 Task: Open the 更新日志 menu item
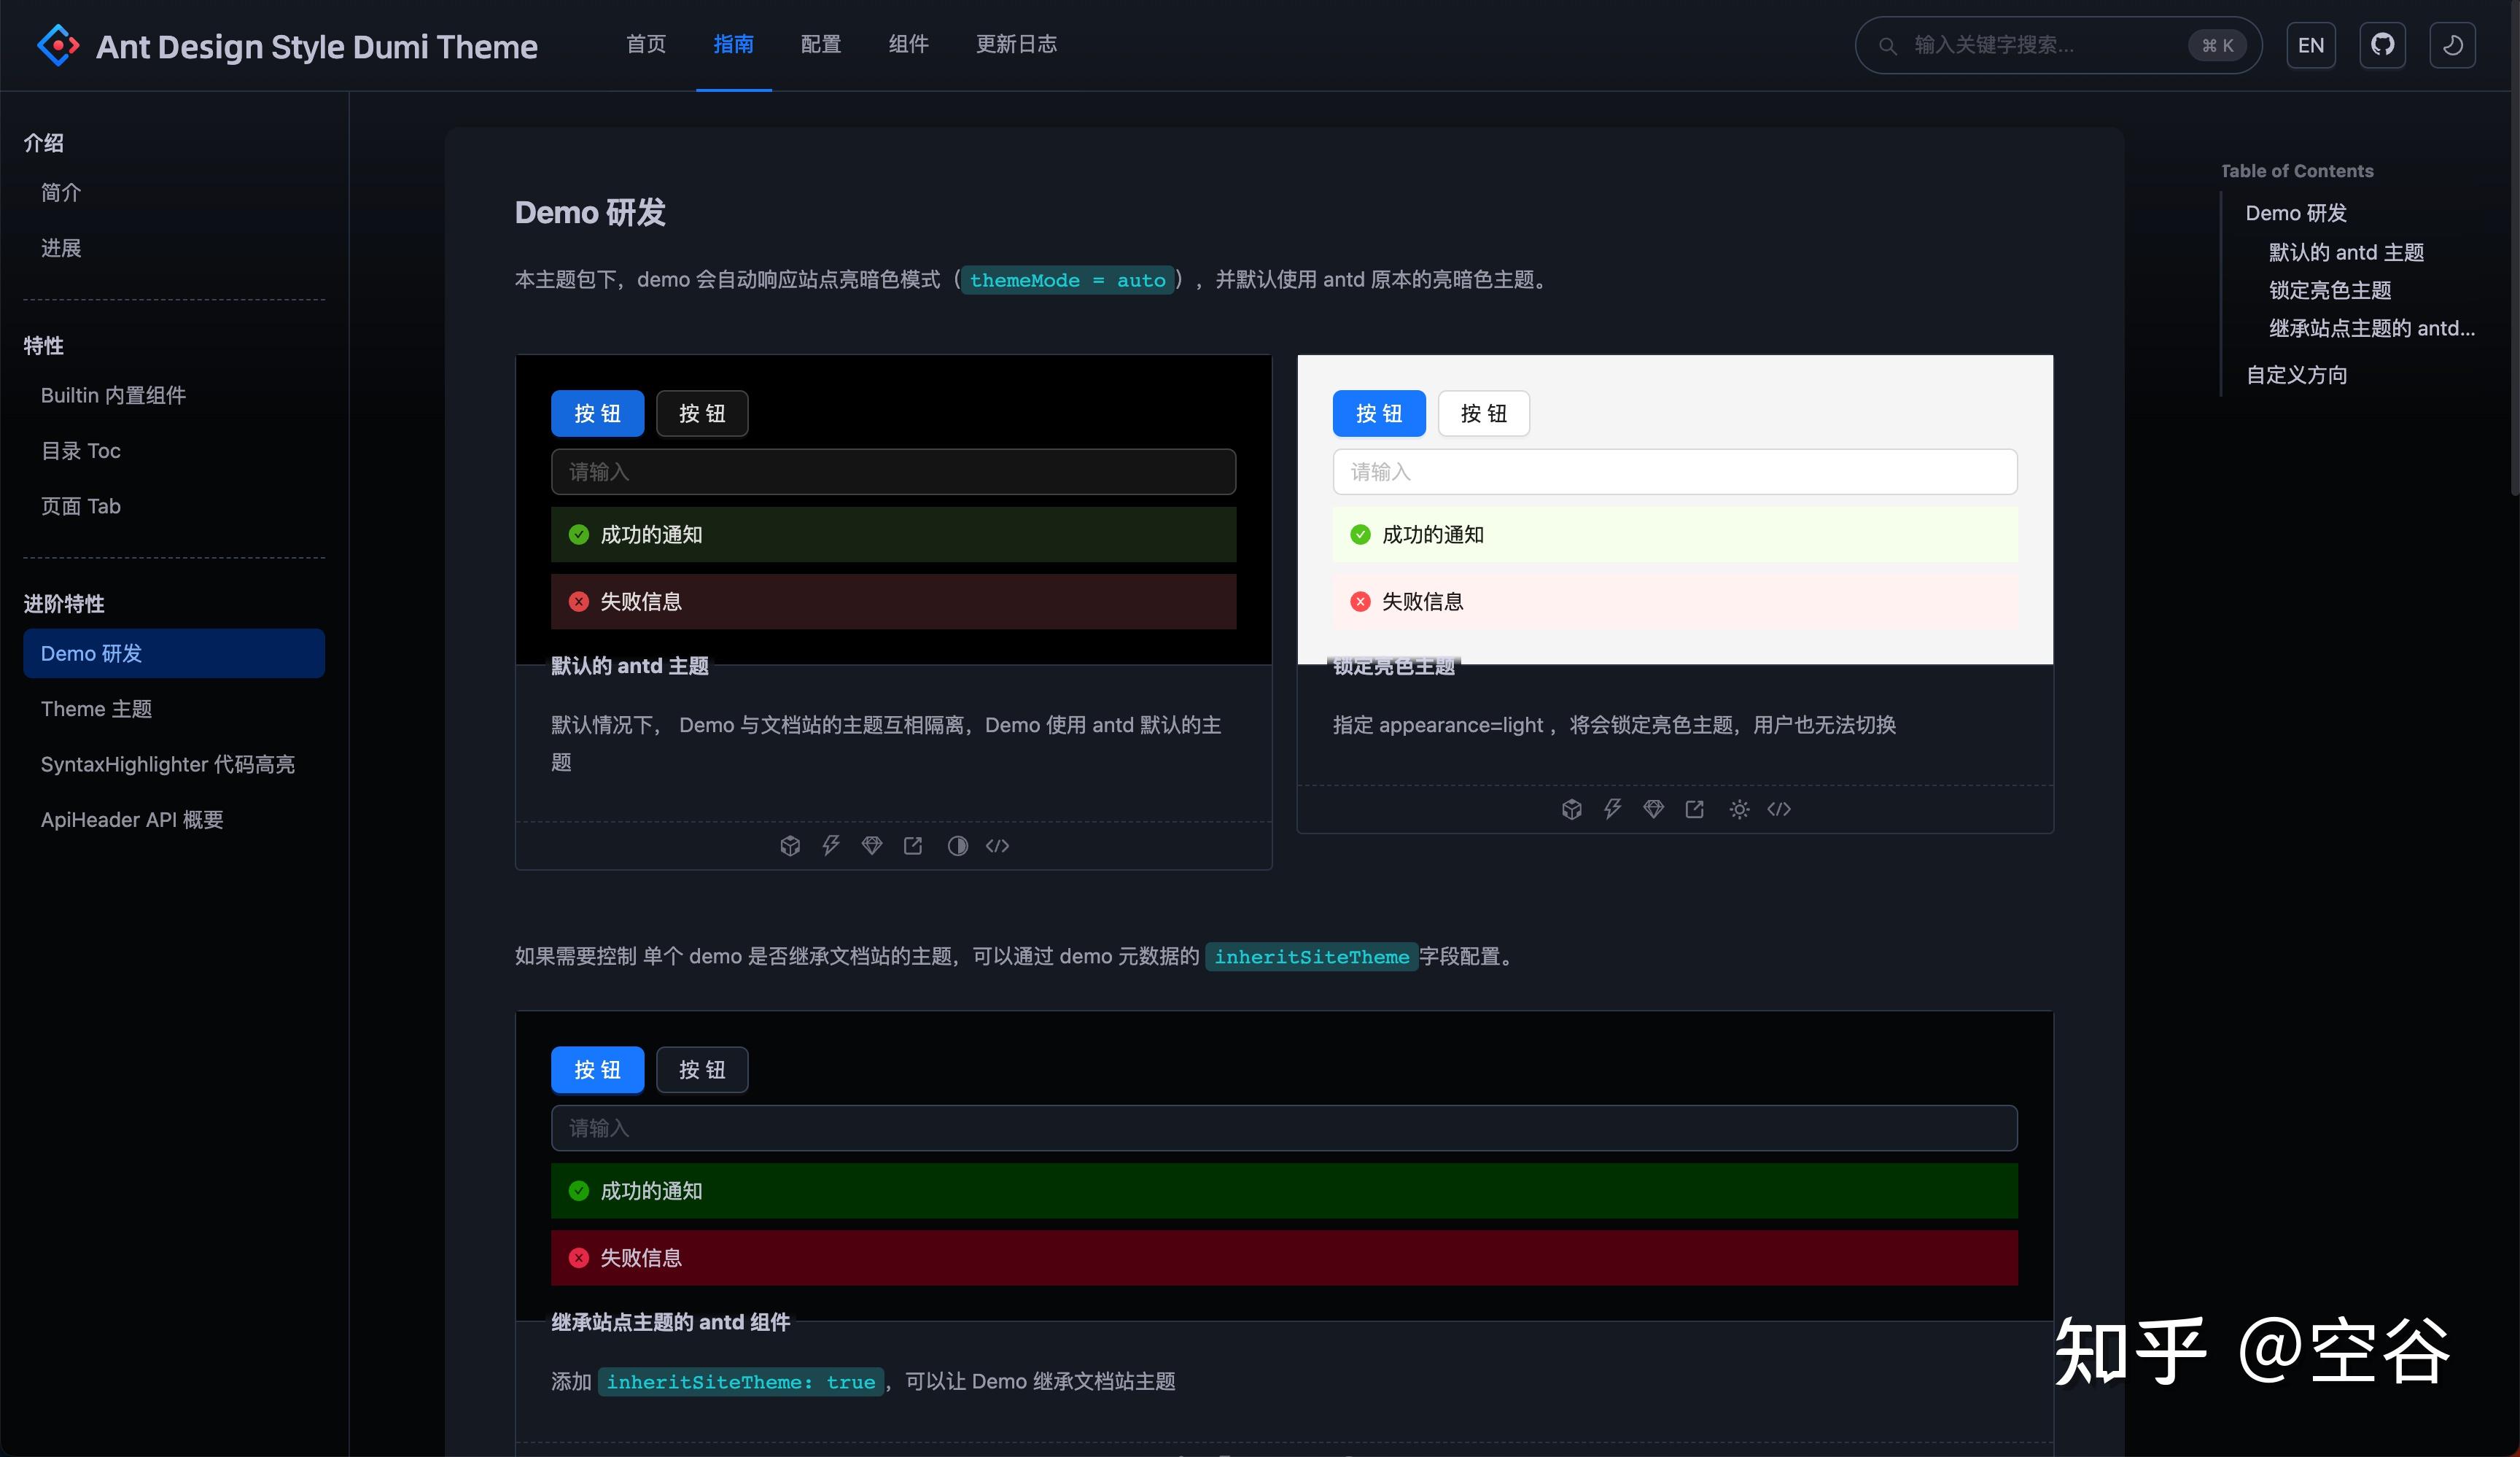[1016, 44]
